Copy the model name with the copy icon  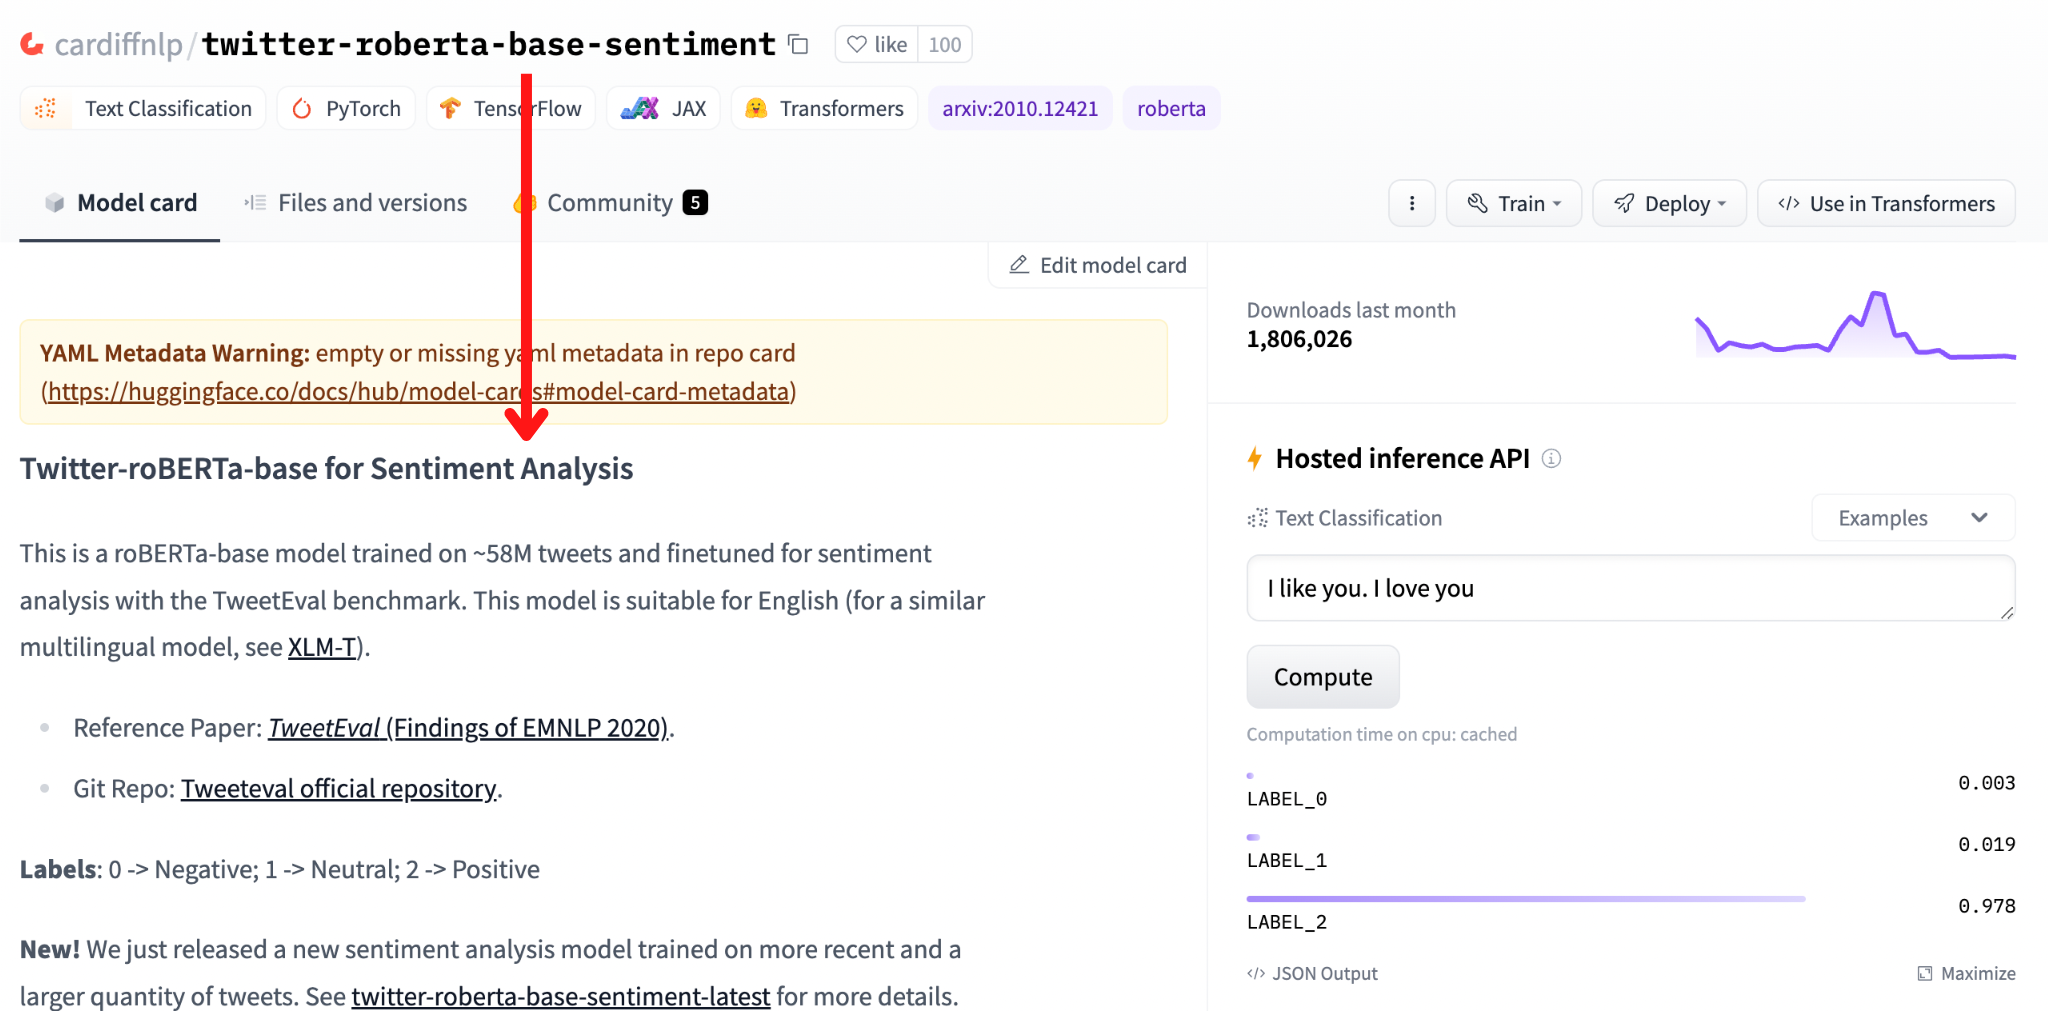[798, 44]
